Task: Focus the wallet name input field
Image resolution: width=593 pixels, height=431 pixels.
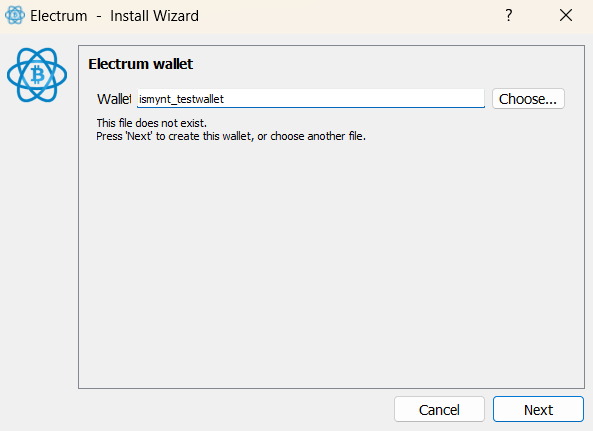Action: point(310,99)
